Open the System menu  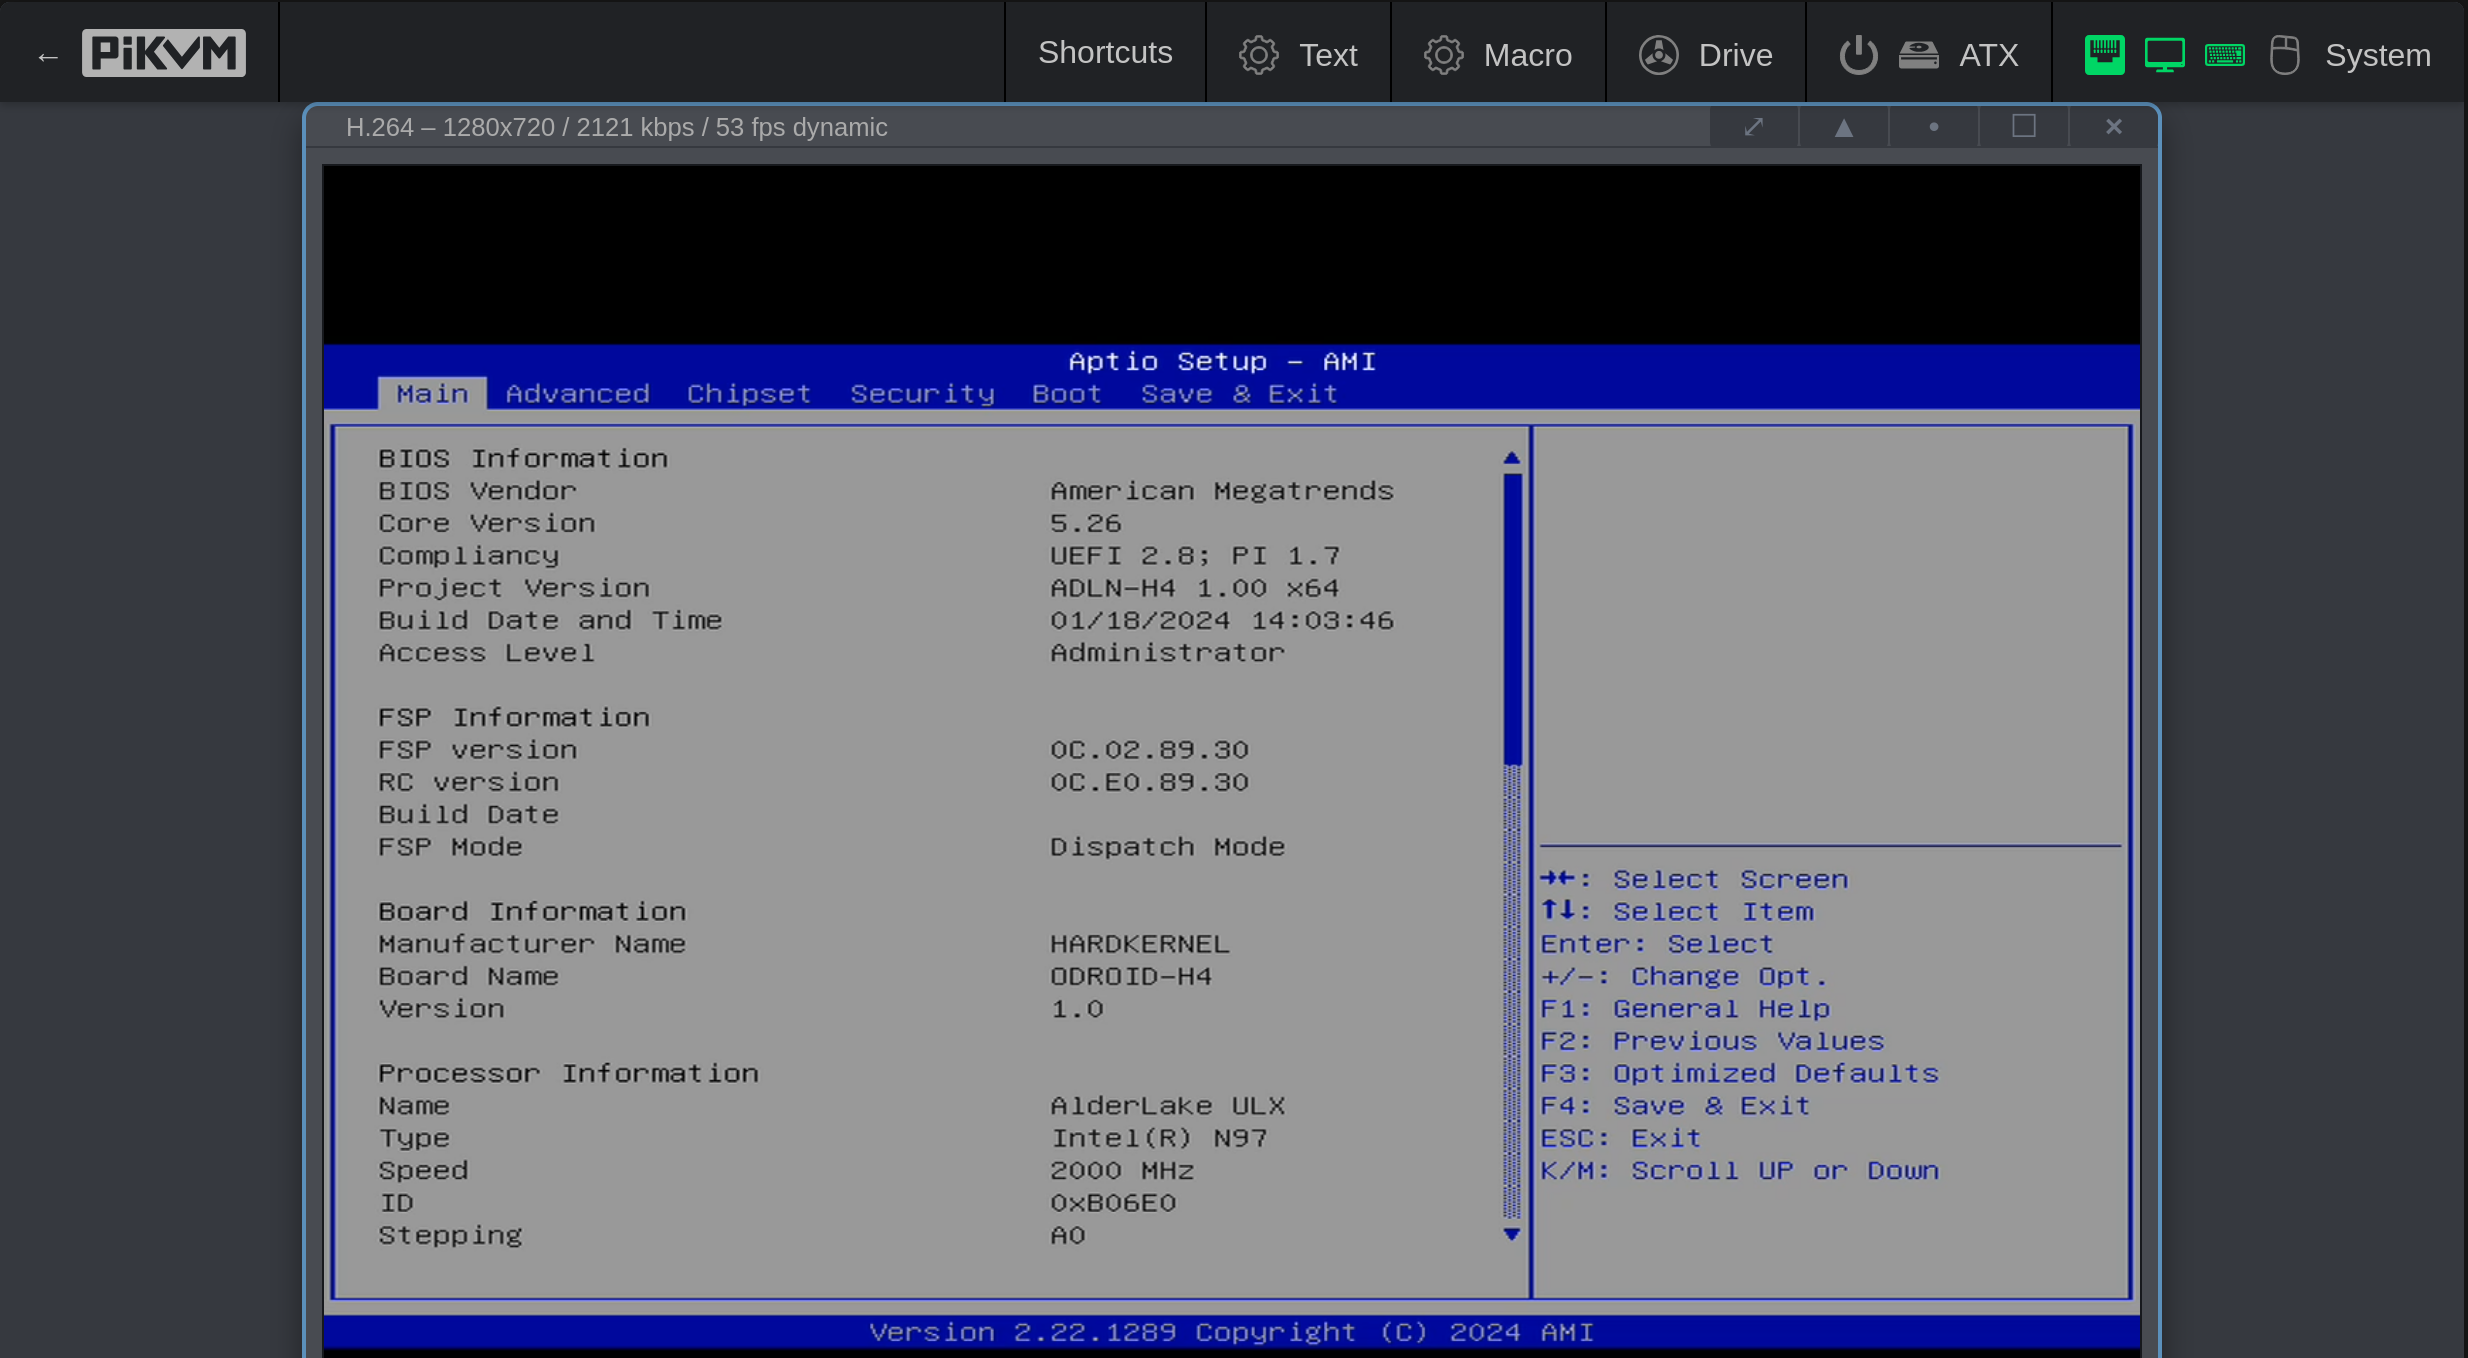2377,55
